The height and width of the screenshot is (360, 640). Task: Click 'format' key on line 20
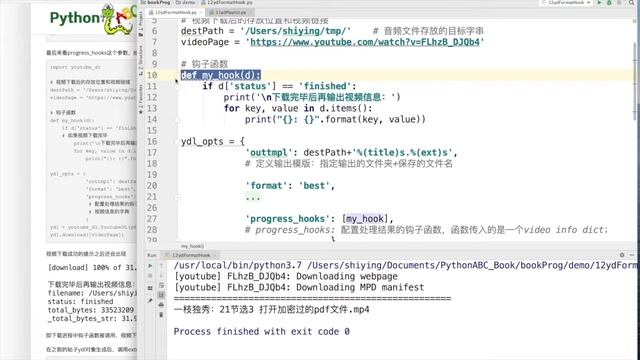click(266, 186)
